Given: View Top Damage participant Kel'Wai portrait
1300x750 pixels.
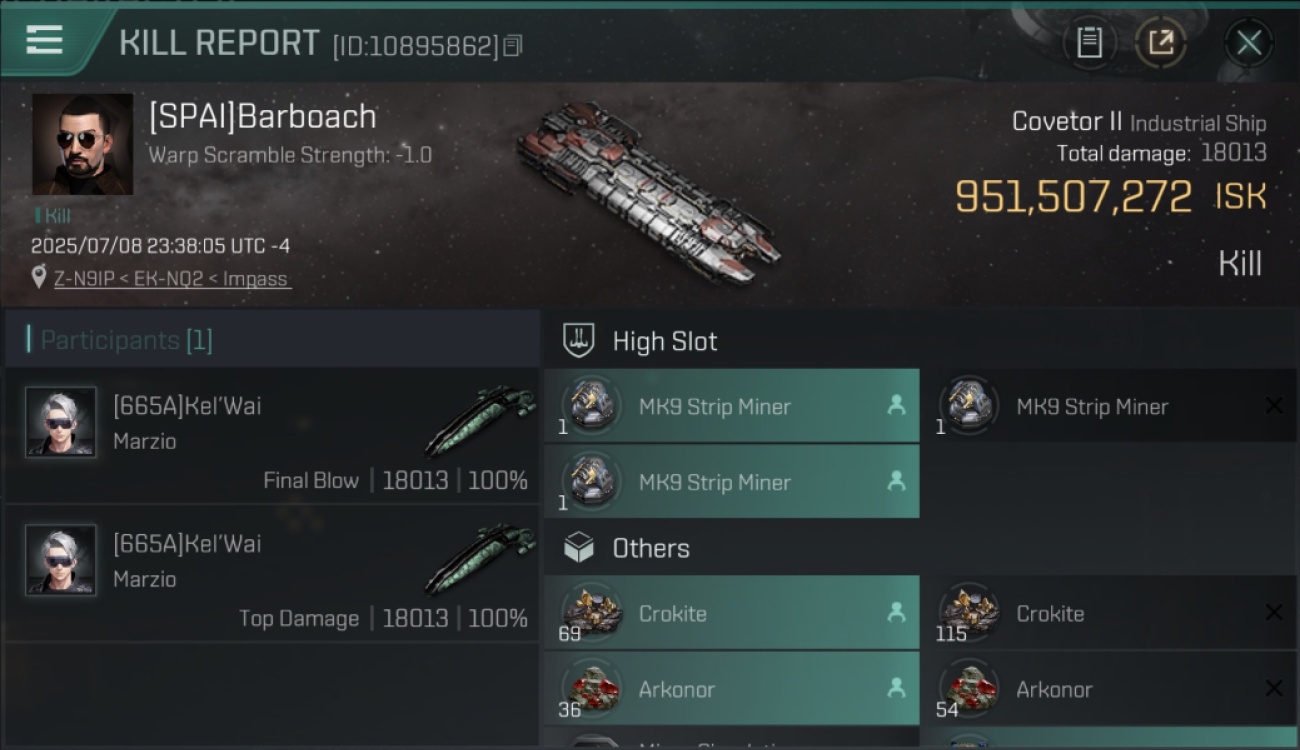Looking at the screenshot, I should tap(61, 560).
